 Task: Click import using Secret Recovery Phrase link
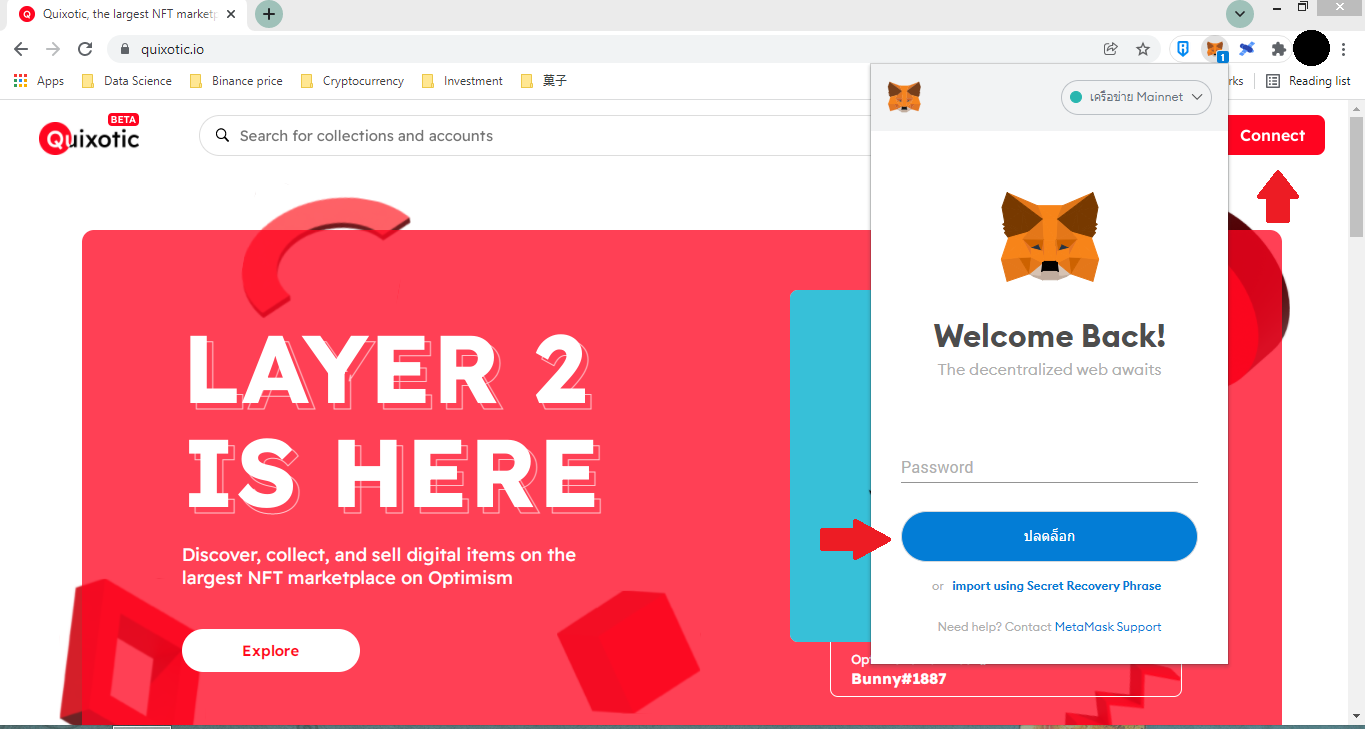click(1057, 586)
